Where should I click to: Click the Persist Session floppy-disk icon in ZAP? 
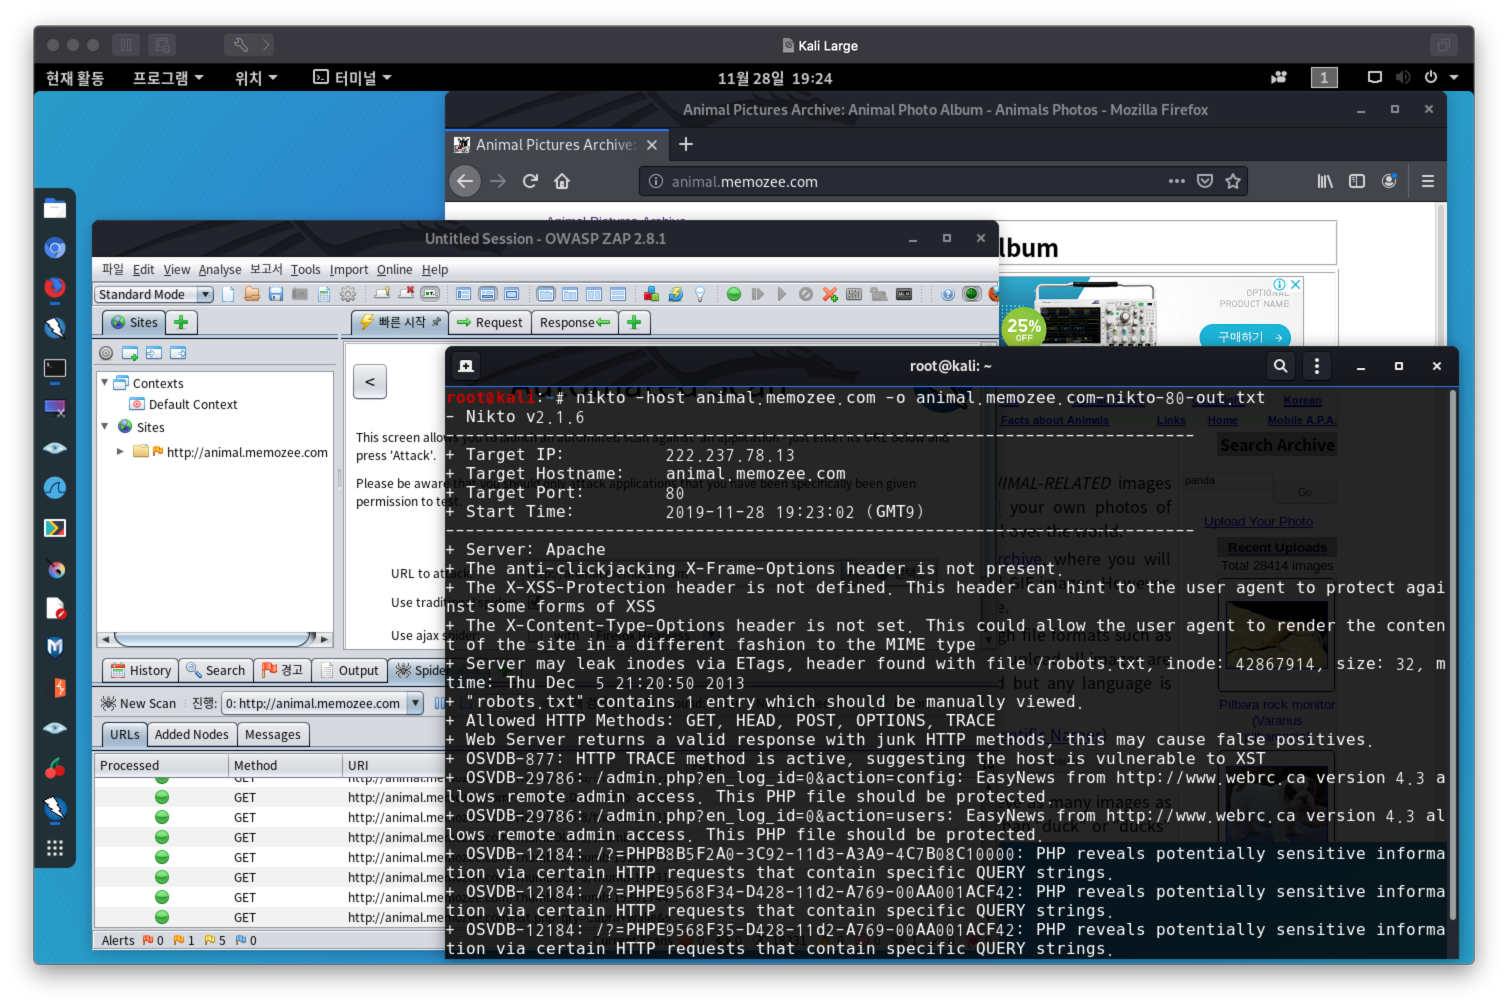tap(276, 294)
